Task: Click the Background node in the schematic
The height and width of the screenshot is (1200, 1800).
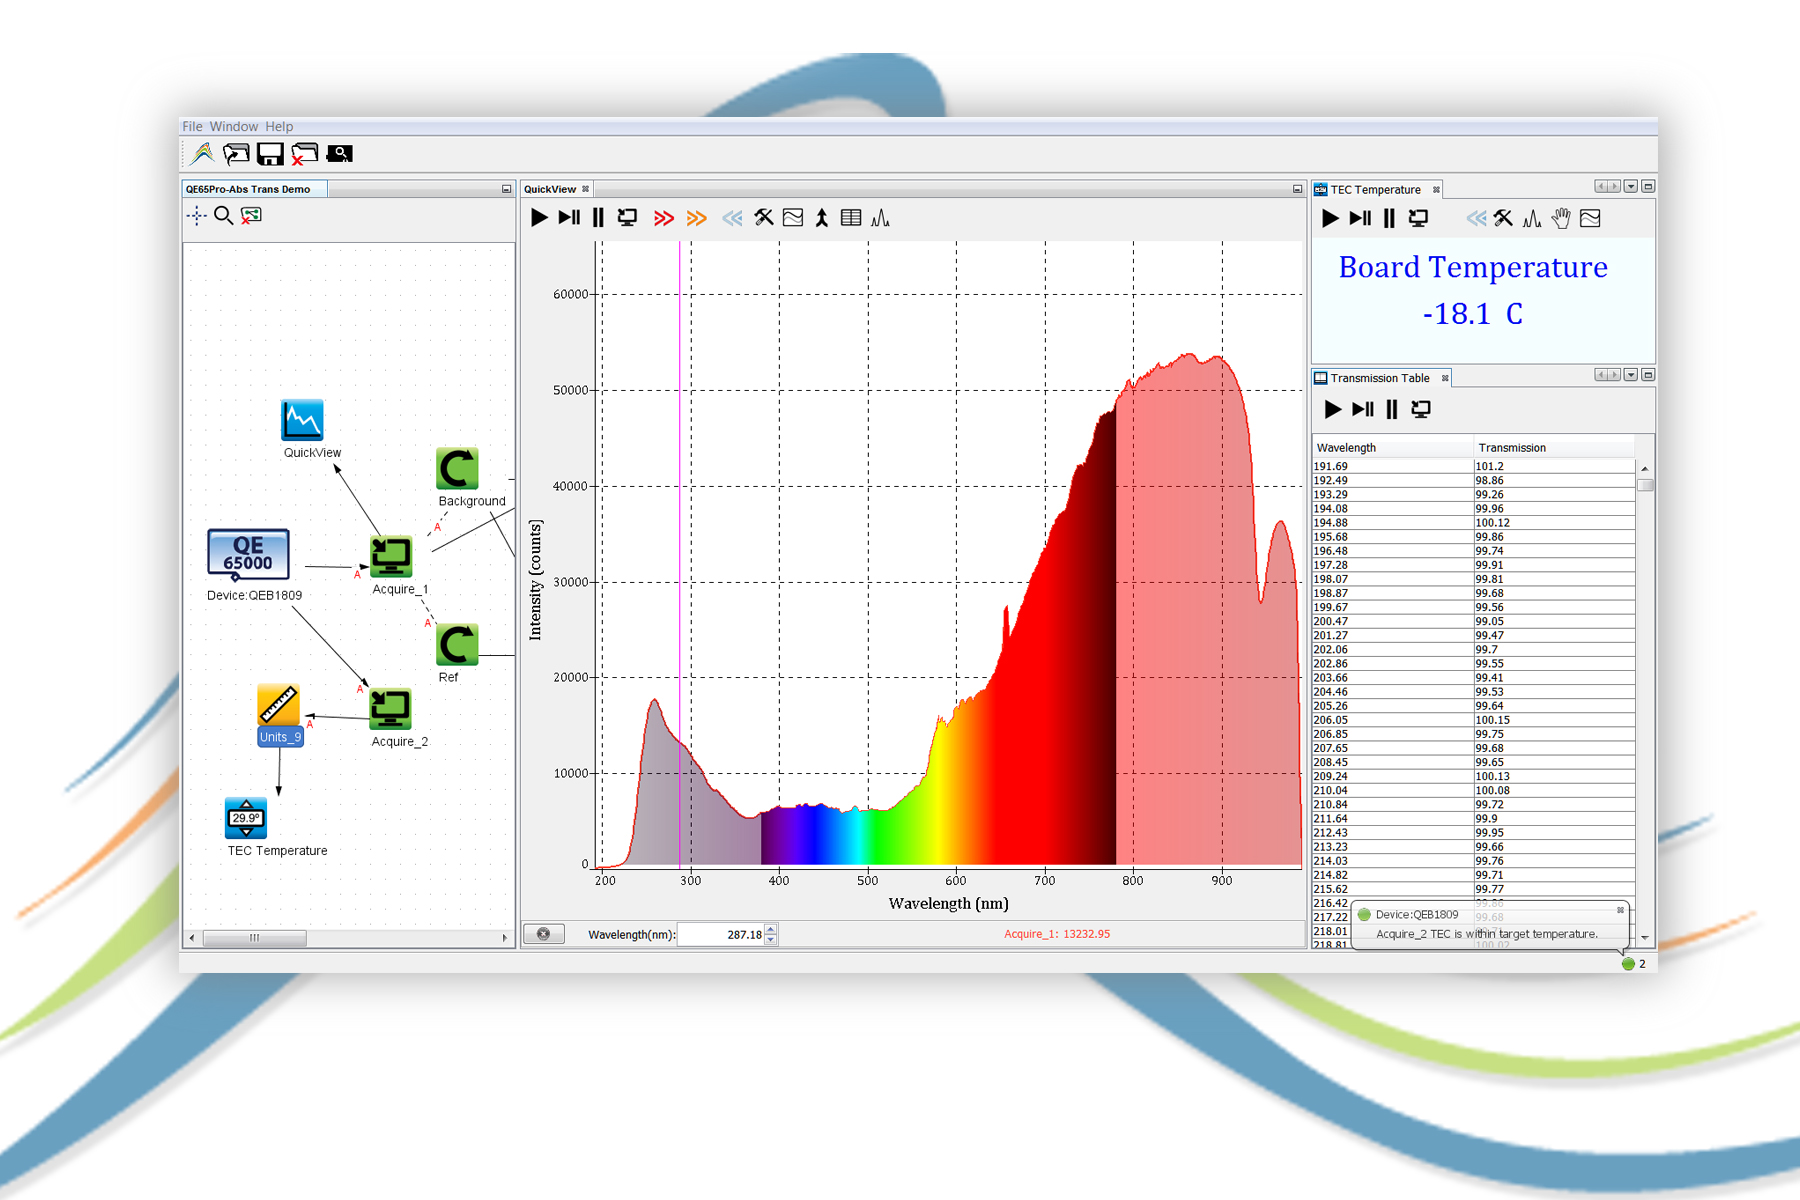Action: pos(457,469)
